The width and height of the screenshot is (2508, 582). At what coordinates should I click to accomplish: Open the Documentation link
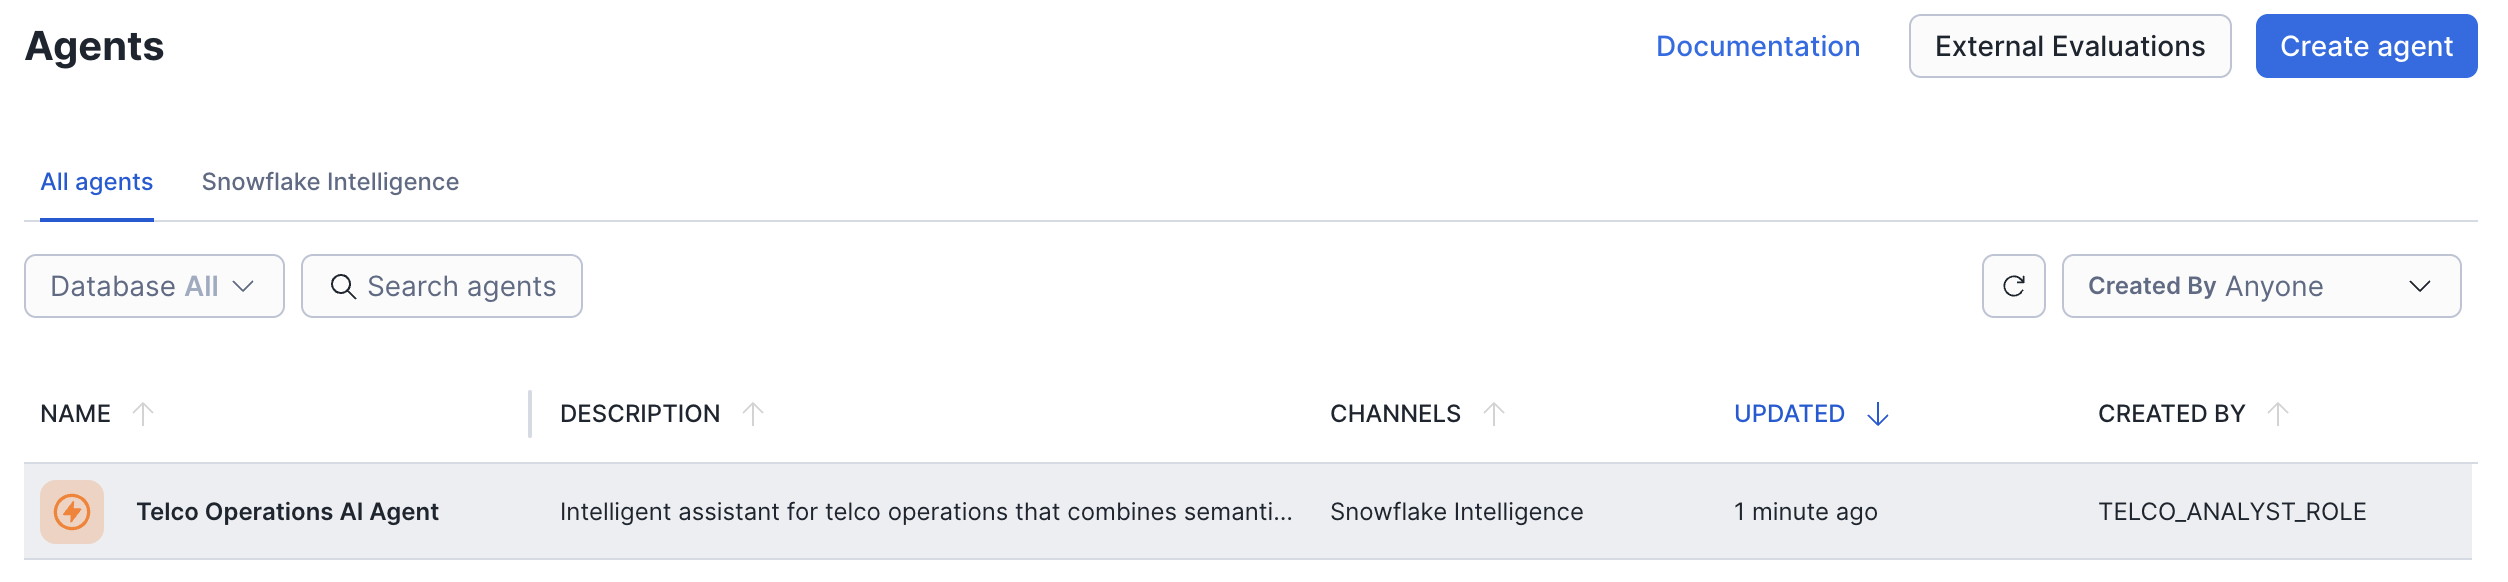click(1757, 46)
